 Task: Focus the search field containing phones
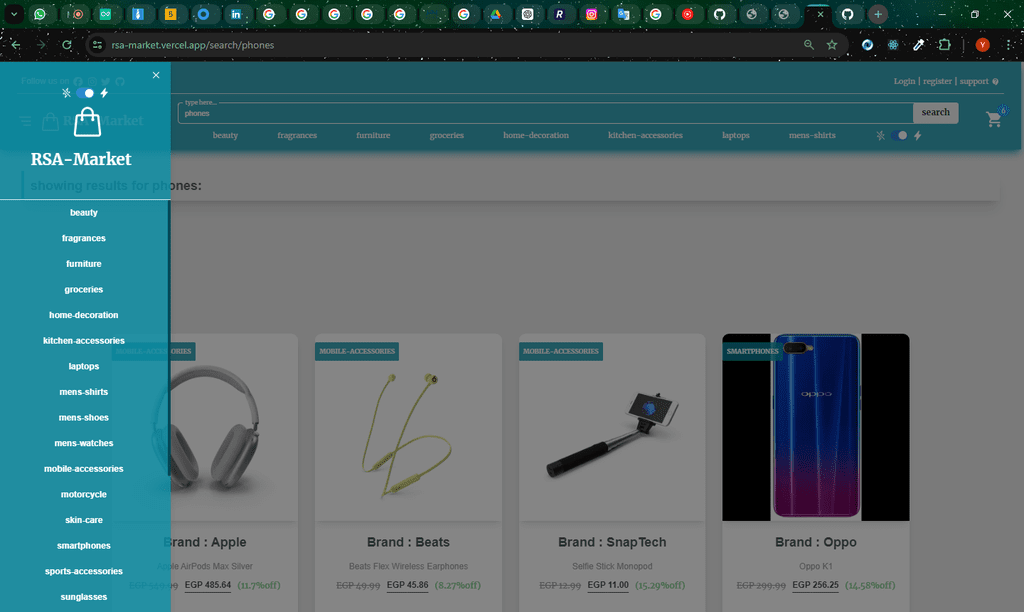(545, 113)
